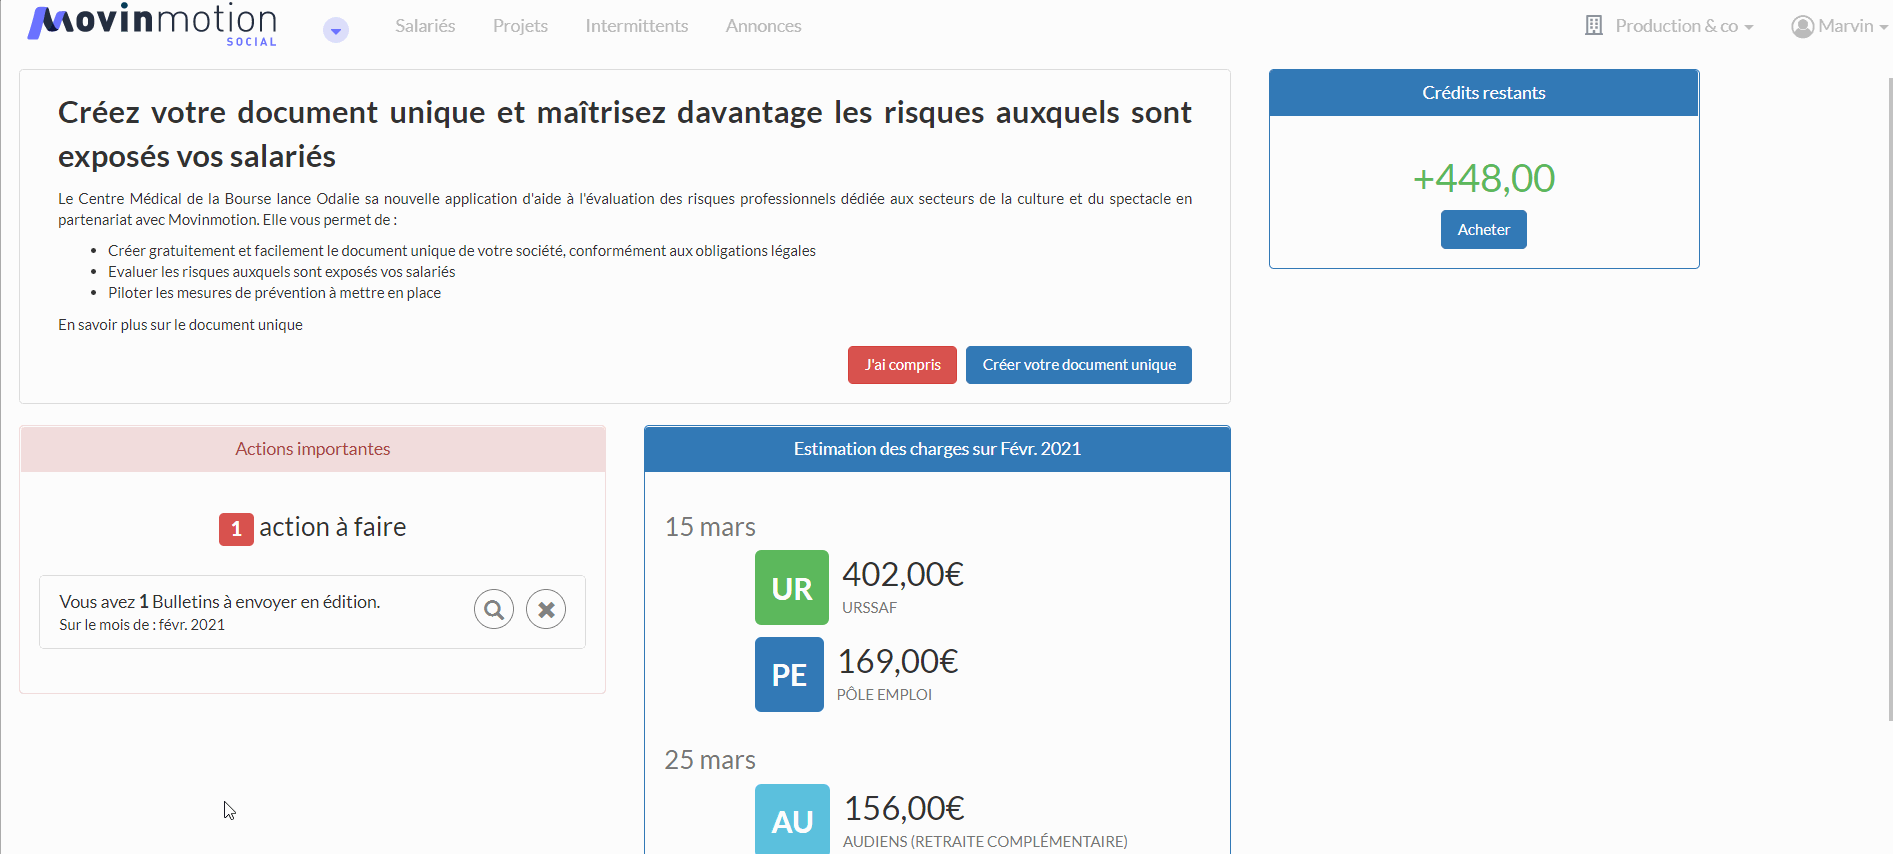Image resolution: width=1893 pixels, height=854 pixels.
Task: Click the Crédits restants panel header
Action: 1484,93
